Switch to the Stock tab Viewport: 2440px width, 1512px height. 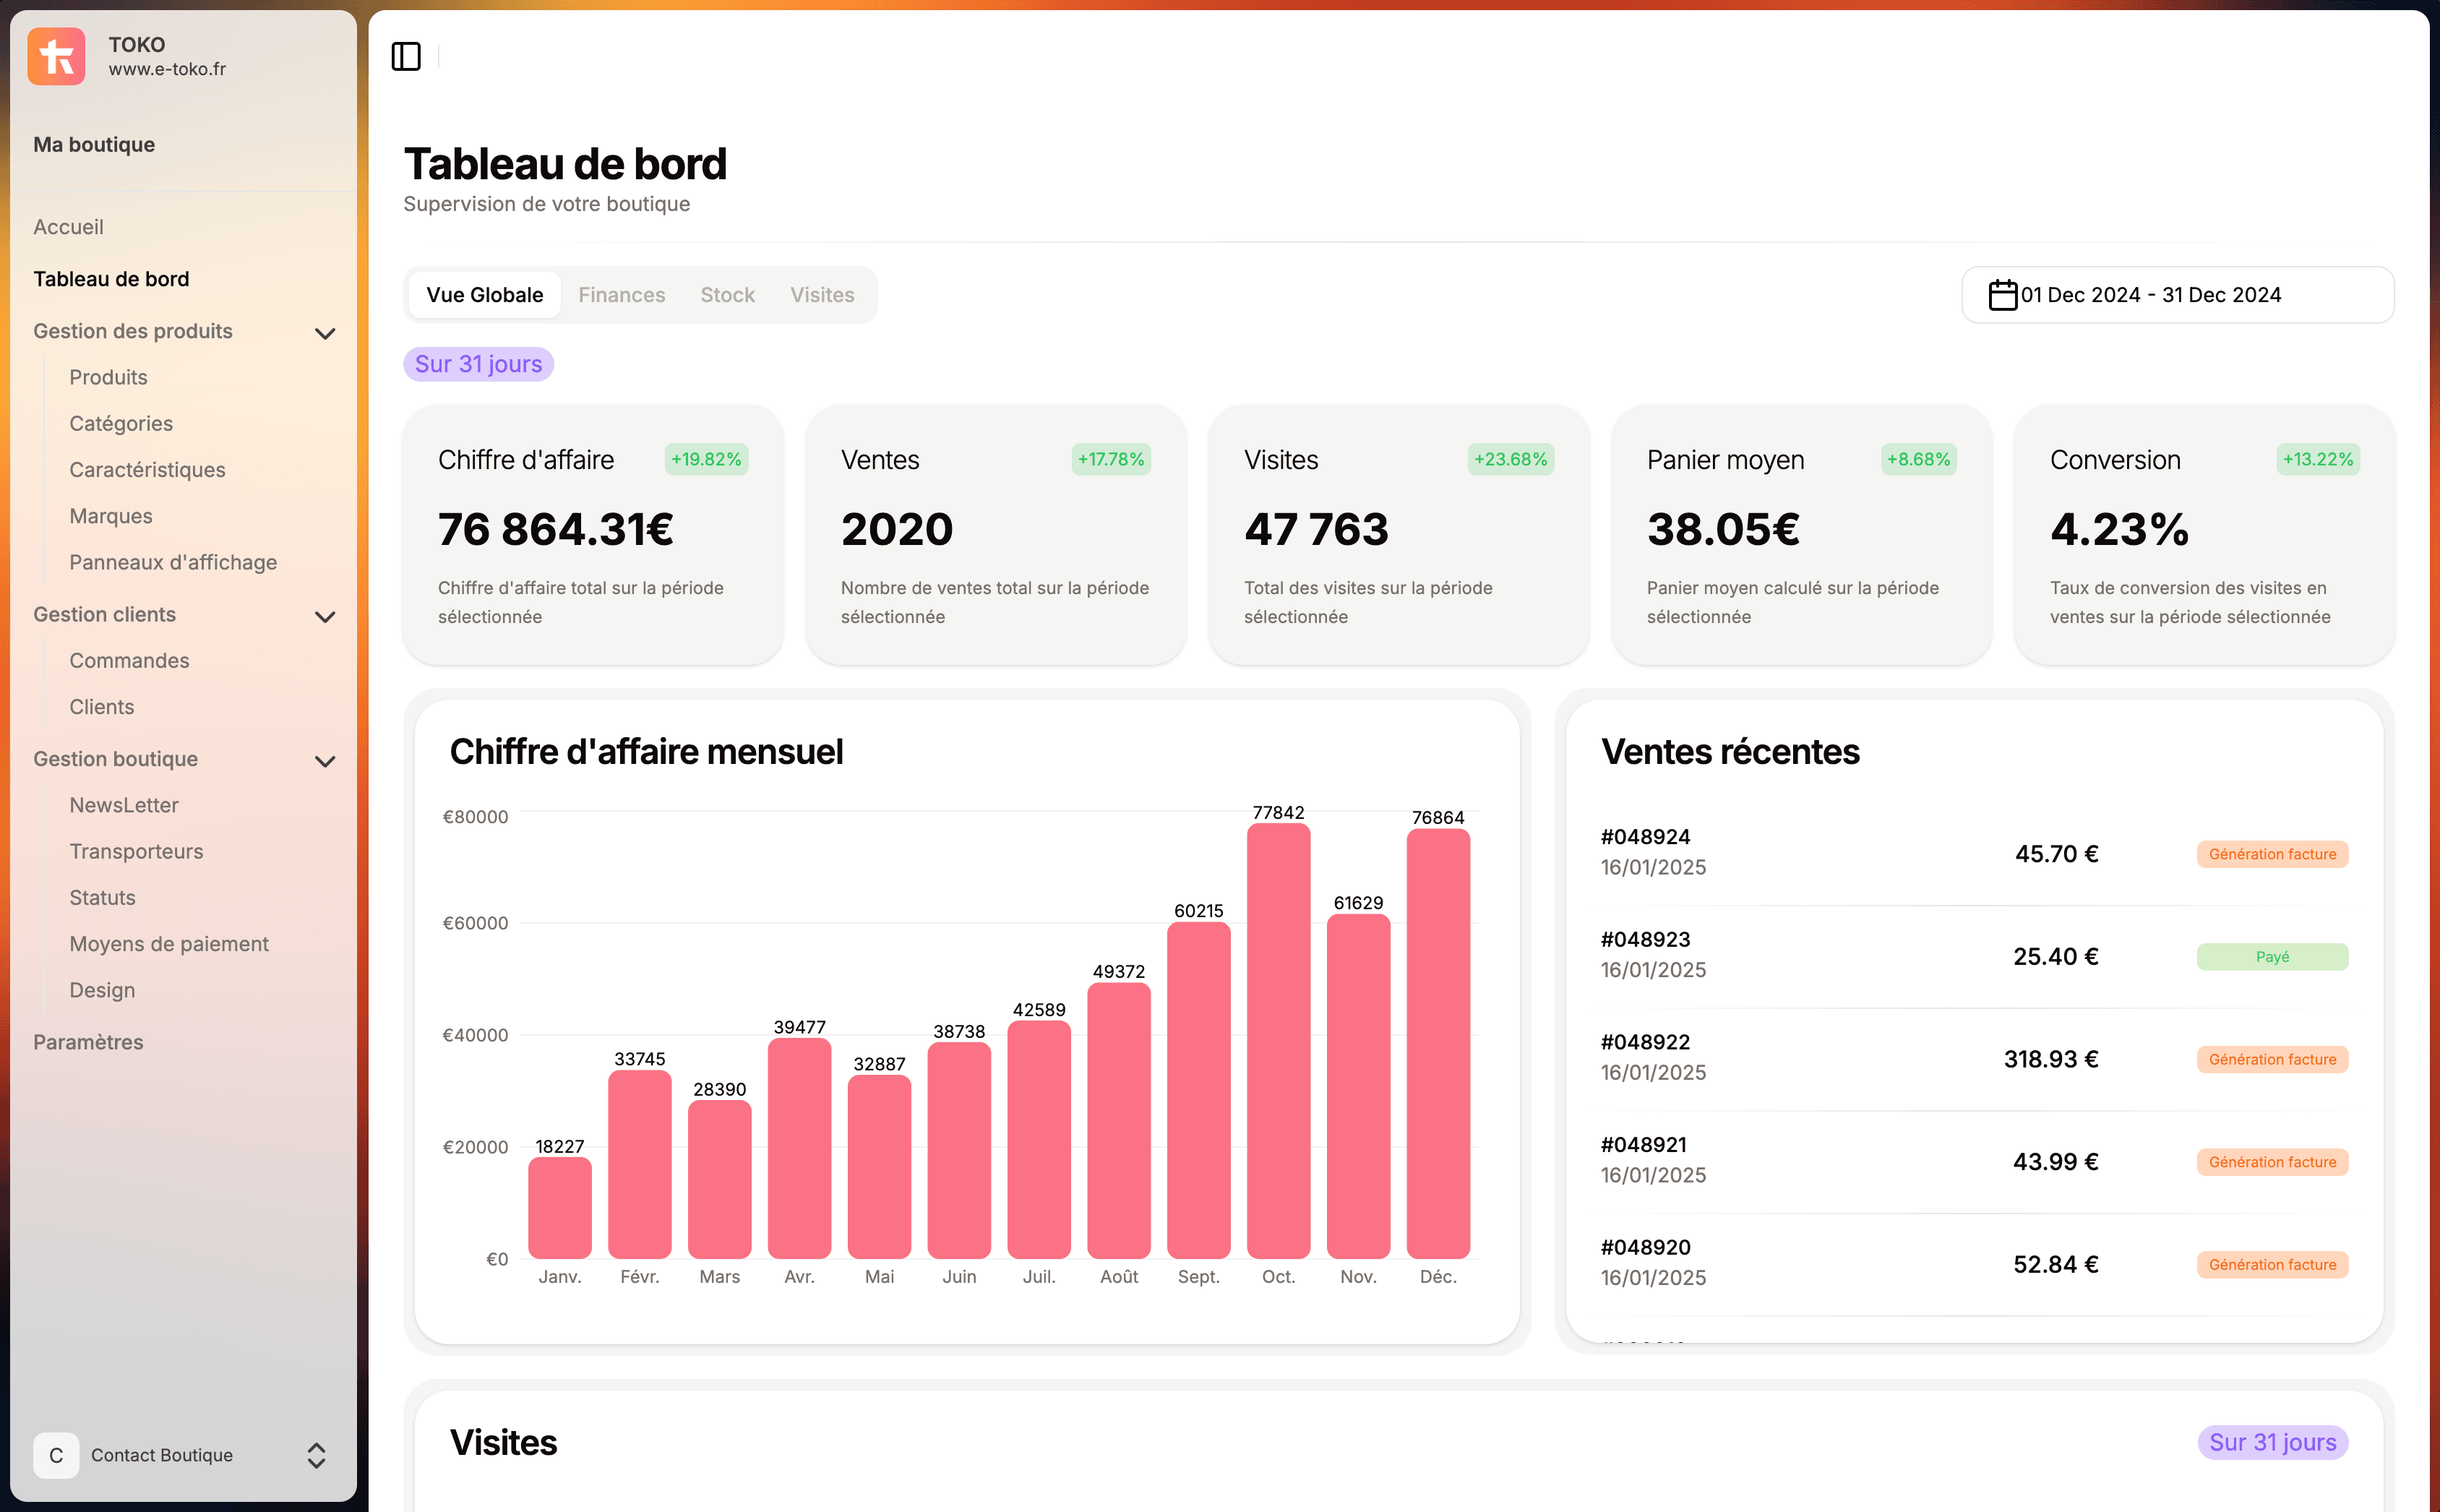(x=727, y=294)
